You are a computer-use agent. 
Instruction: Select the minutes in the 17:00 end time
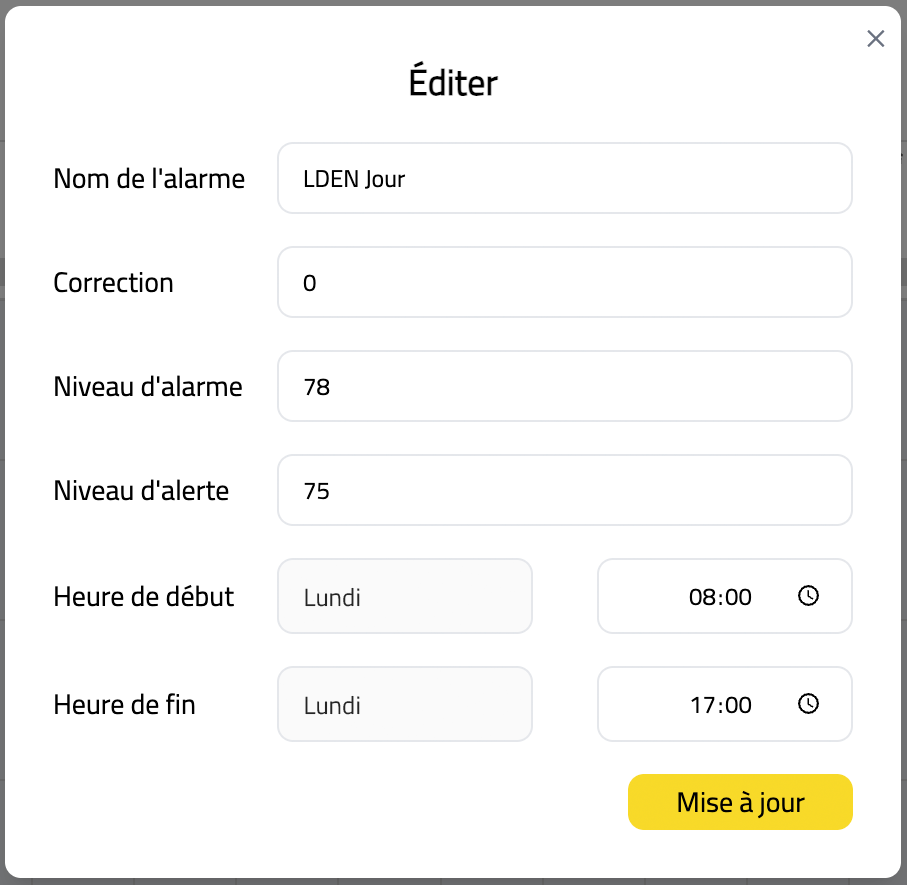(738, 705)
